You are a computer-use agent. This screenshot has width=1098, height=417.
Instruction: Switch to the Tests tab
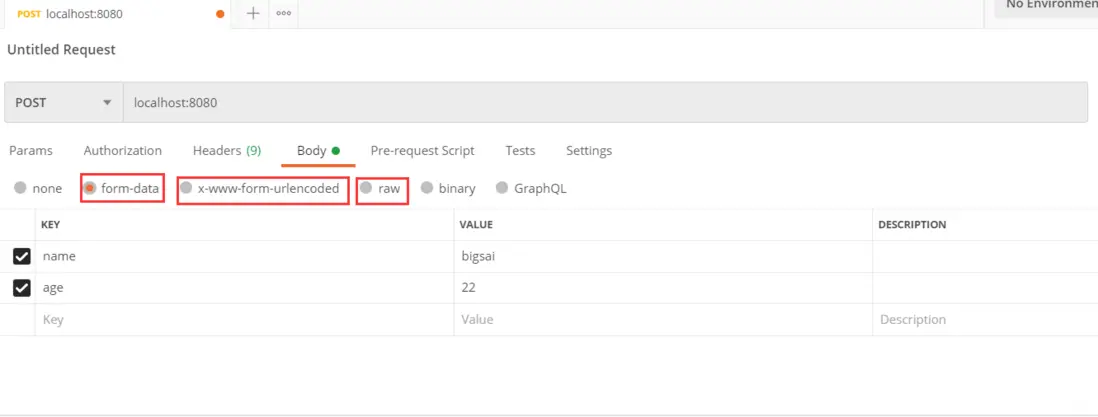pyautogui.click(x=520, y=151)
